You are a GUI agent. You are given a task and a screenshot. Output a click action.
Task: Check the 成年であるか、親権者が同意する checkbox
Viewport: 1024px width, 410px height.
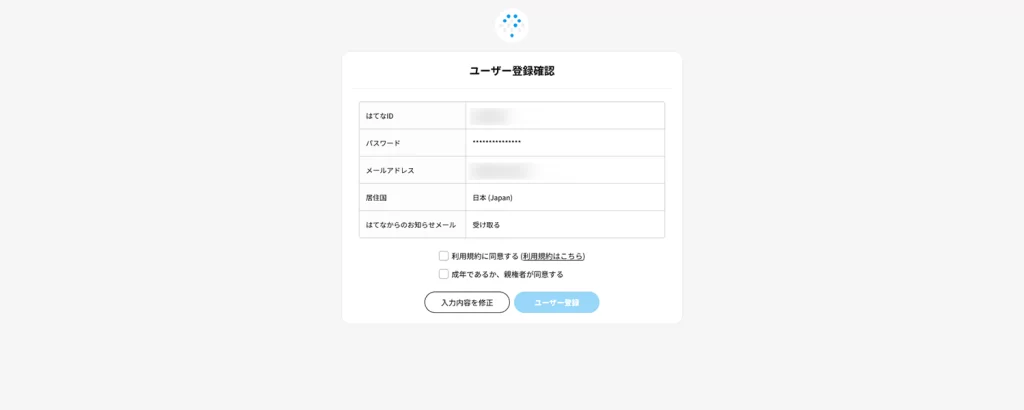tap(443, 274)
